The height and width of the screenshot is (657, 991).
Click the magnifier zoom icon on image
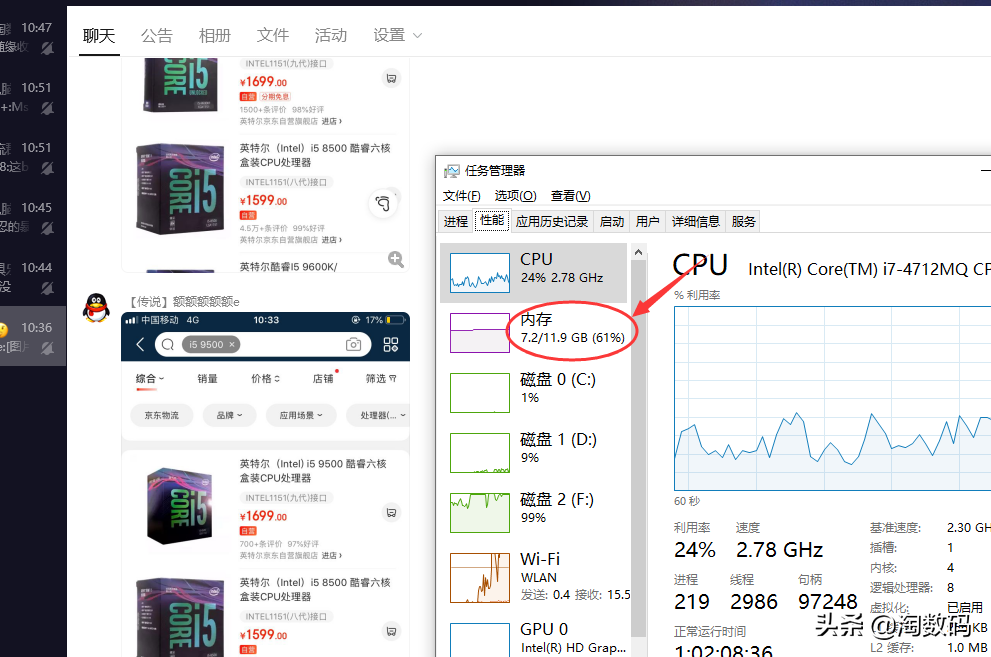(x=396, y=259)
